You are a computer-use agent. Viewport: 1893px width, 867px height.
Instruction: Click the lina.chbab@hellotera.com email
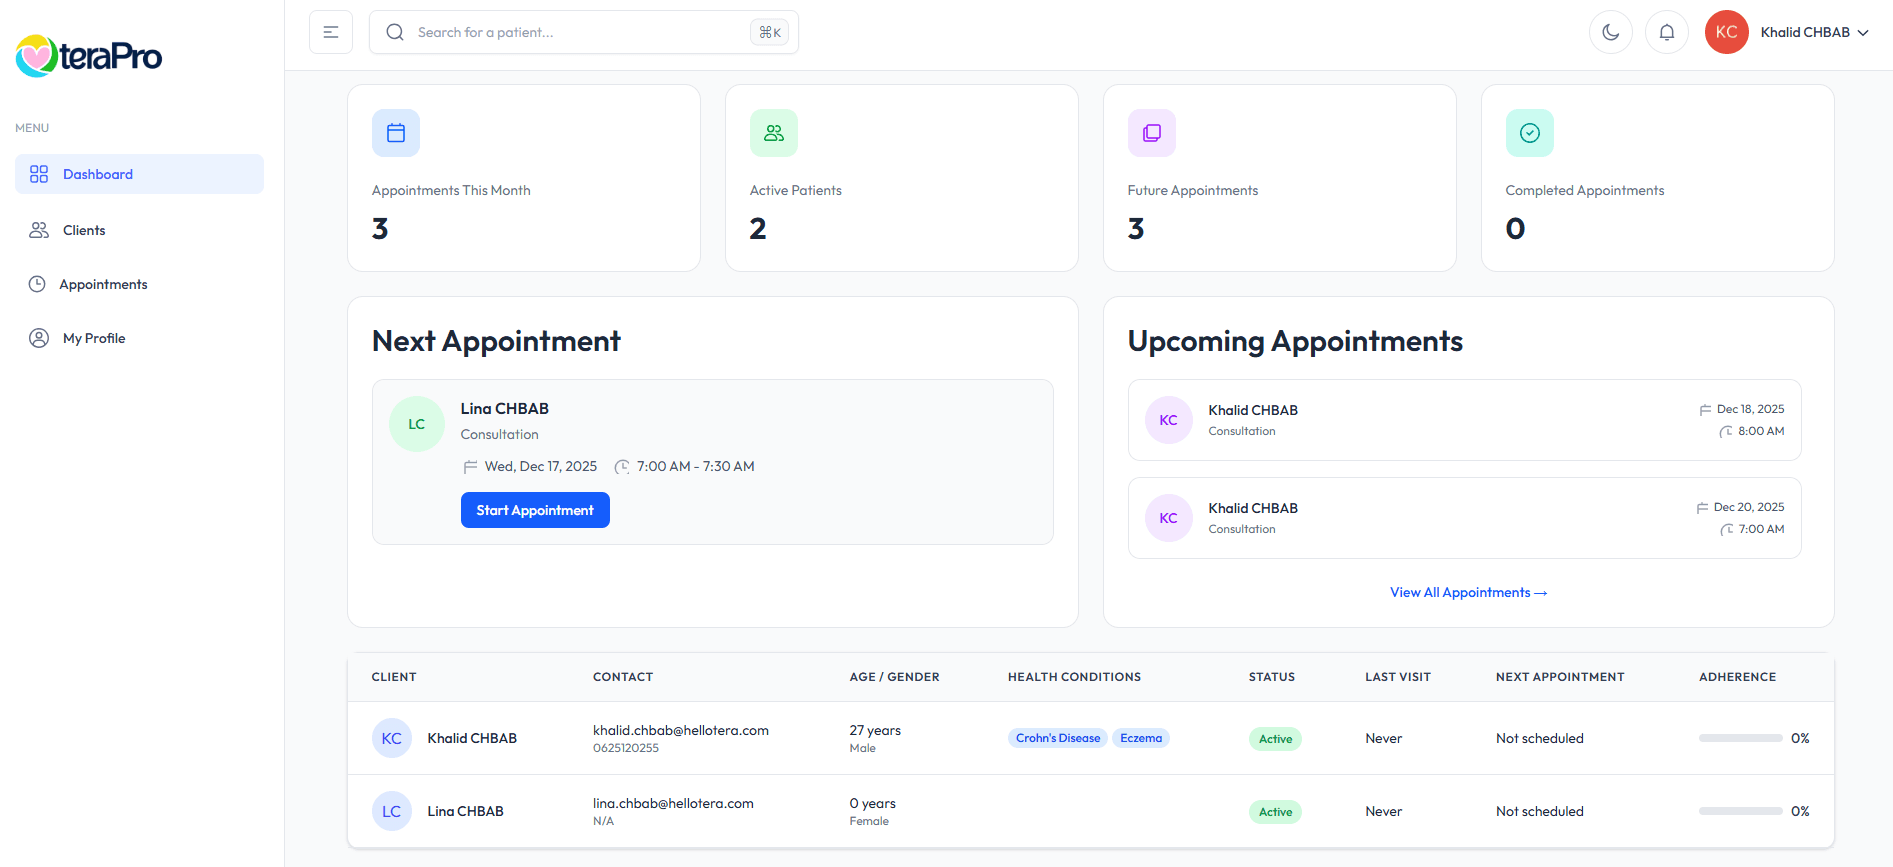673,804
